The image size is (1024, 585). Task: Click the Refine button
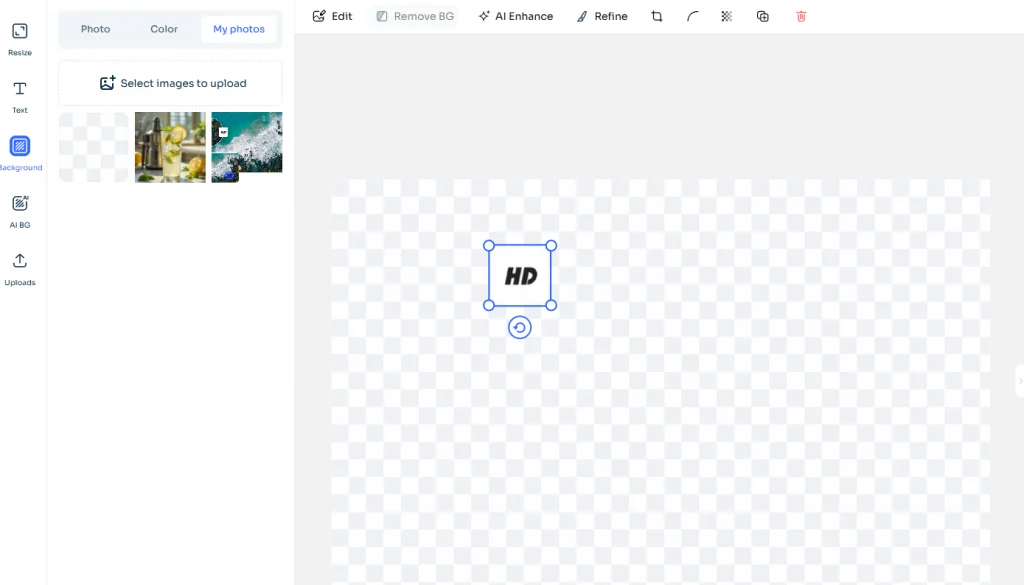point(602,17)
